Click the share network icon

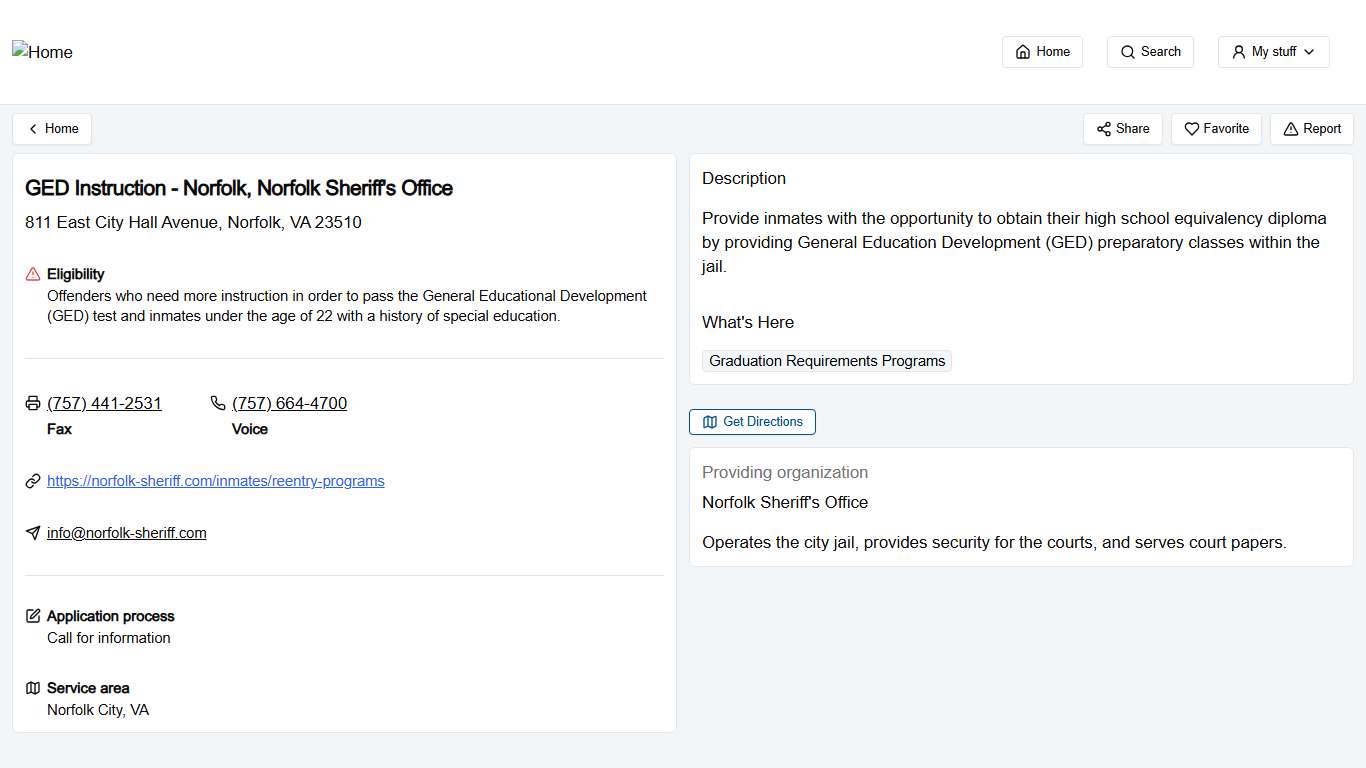(1105, 129)
